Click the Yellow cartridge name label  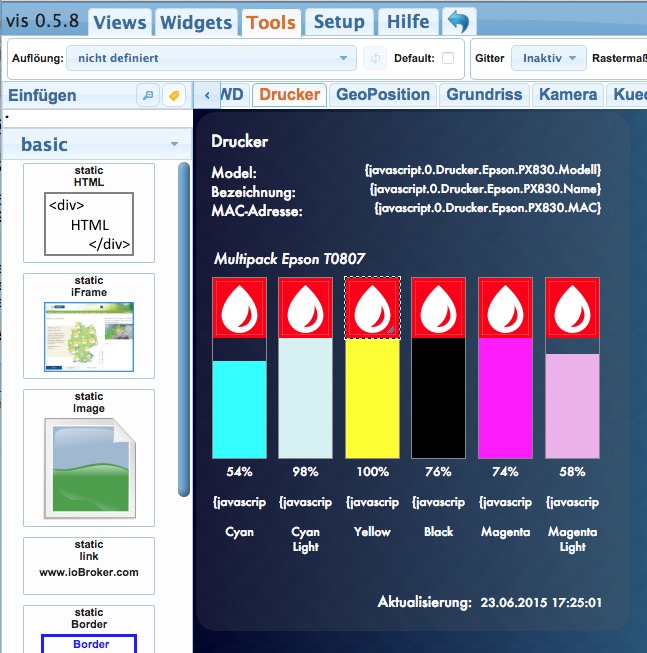pyautogui.click(x=372, y=532)
